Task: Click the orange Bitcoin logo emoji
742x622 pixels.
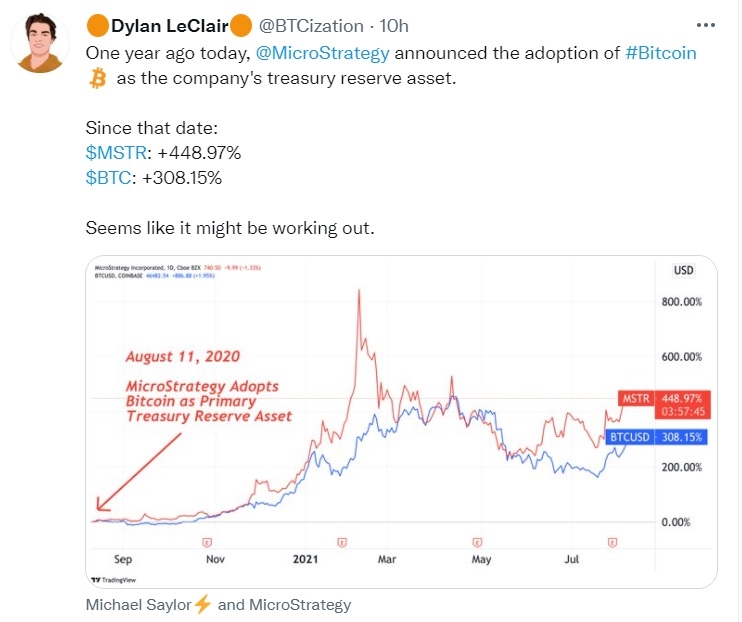Action: pos(97,79)
